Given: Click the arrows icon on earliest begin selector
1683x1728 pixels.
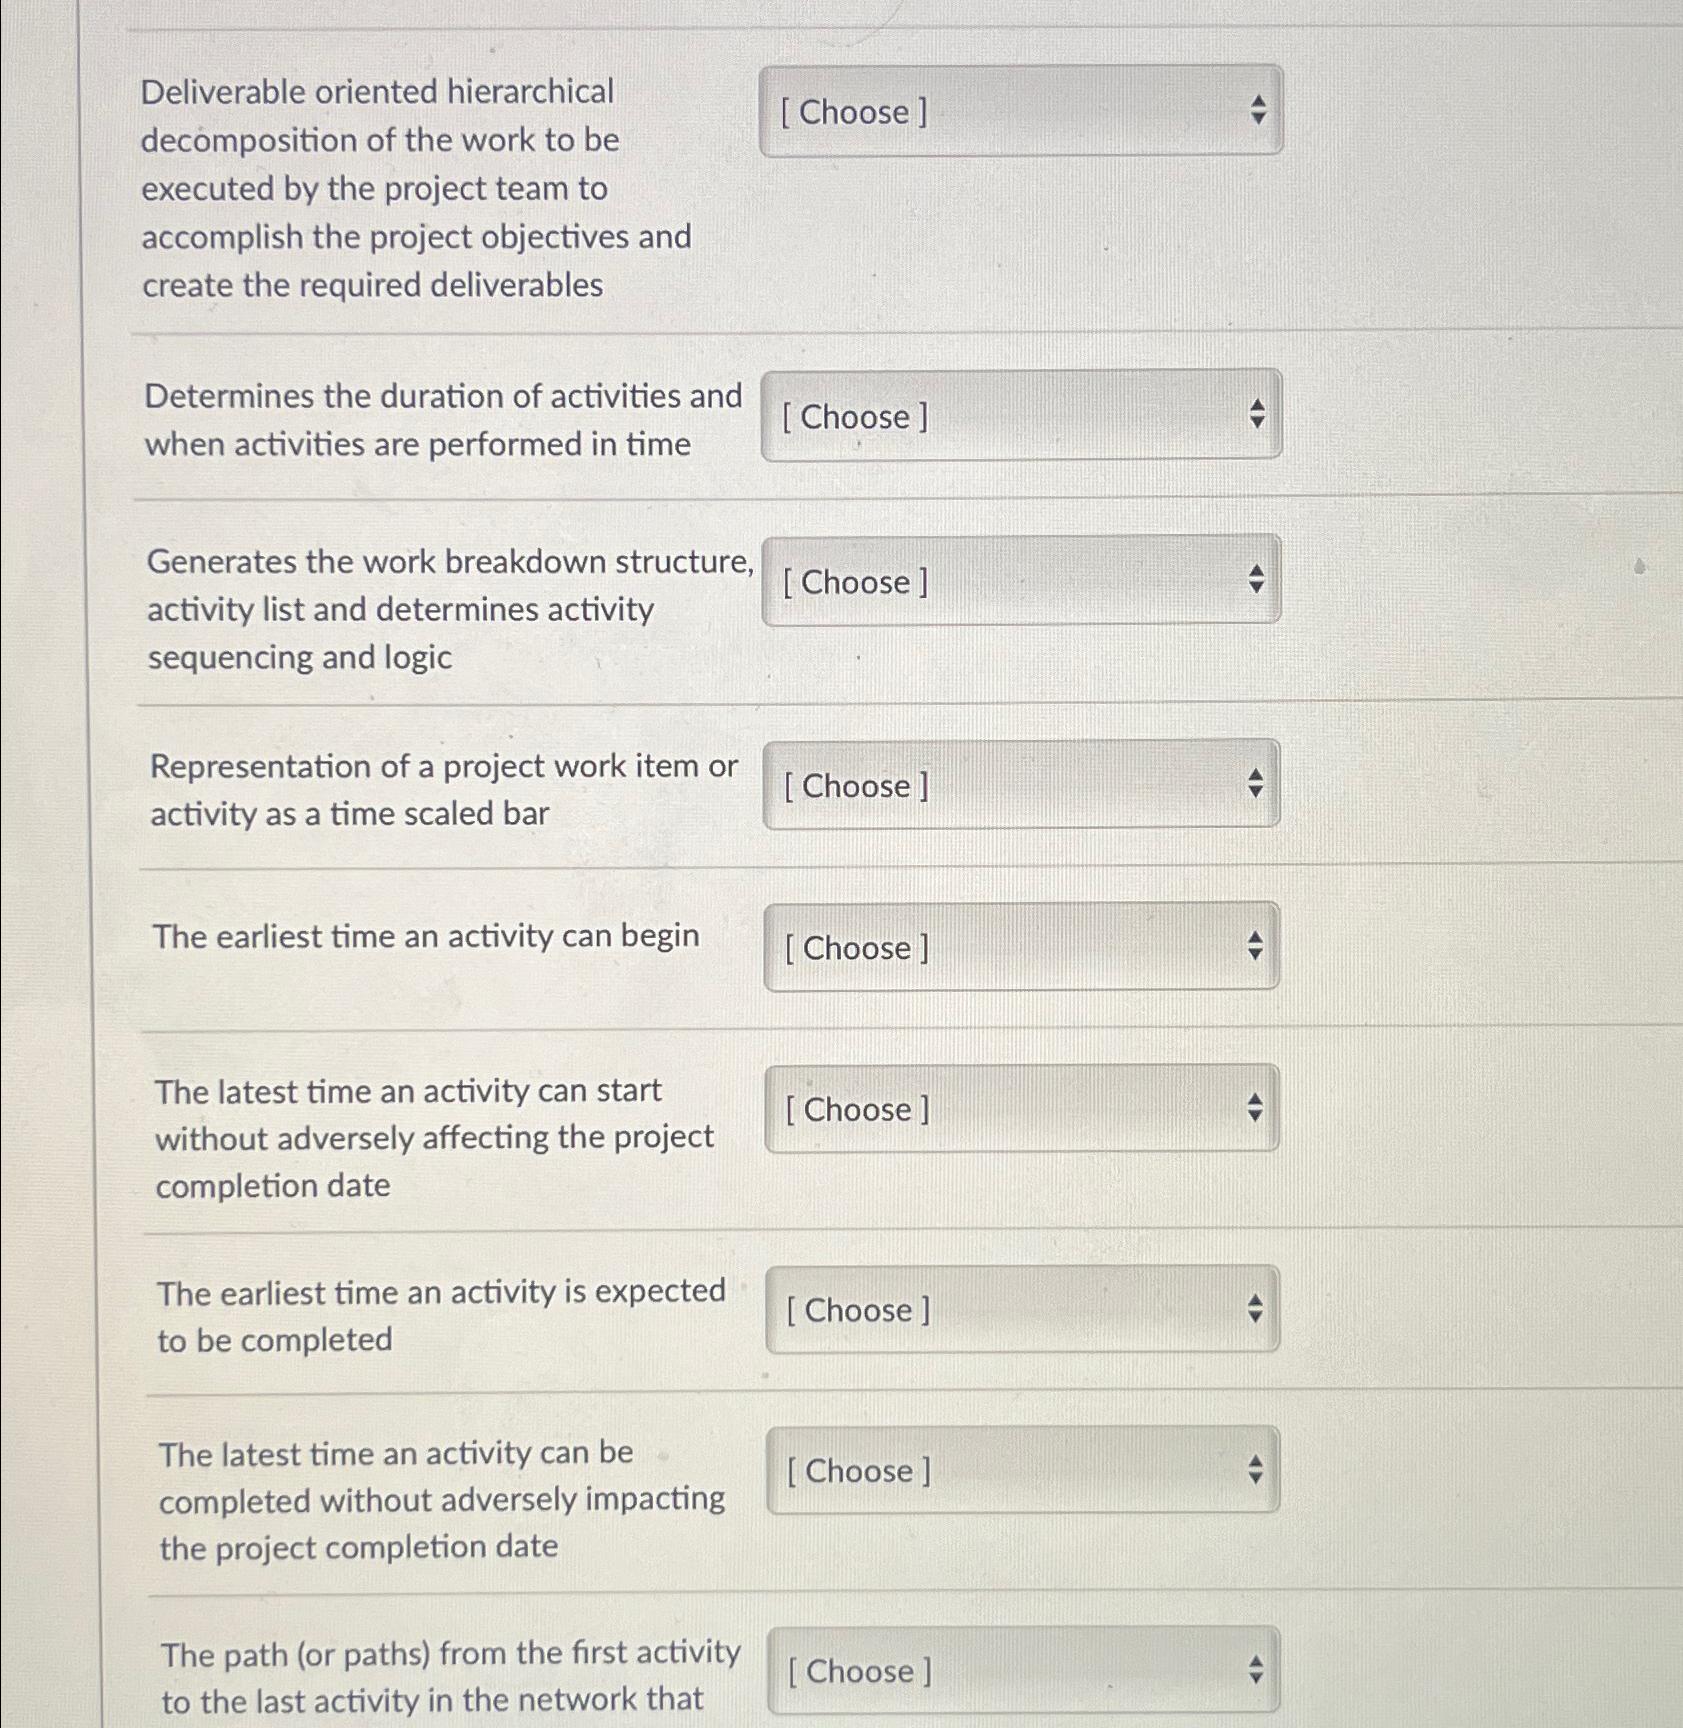Looking at the screenshot, I should [x=1256, y=944].
